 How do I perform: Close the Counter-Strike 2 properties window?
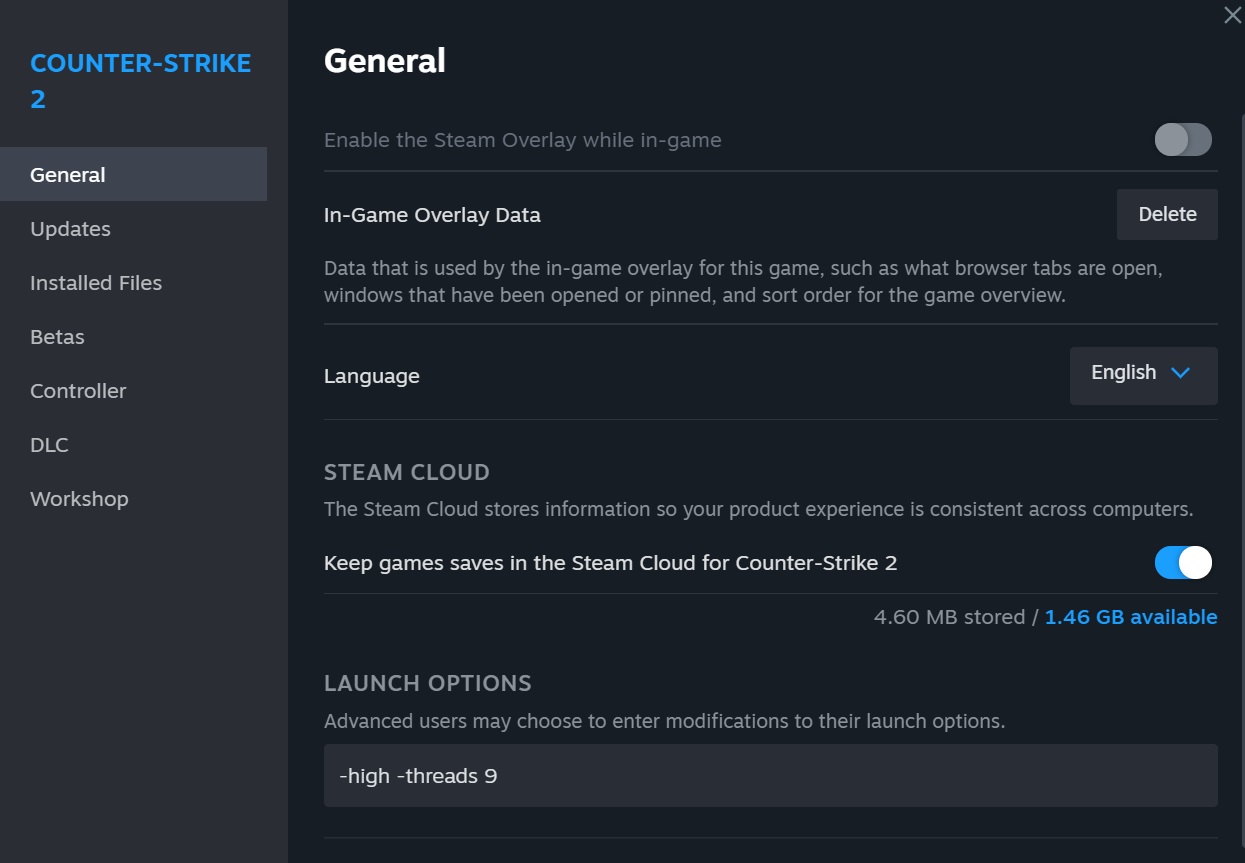coord(1232,15)
